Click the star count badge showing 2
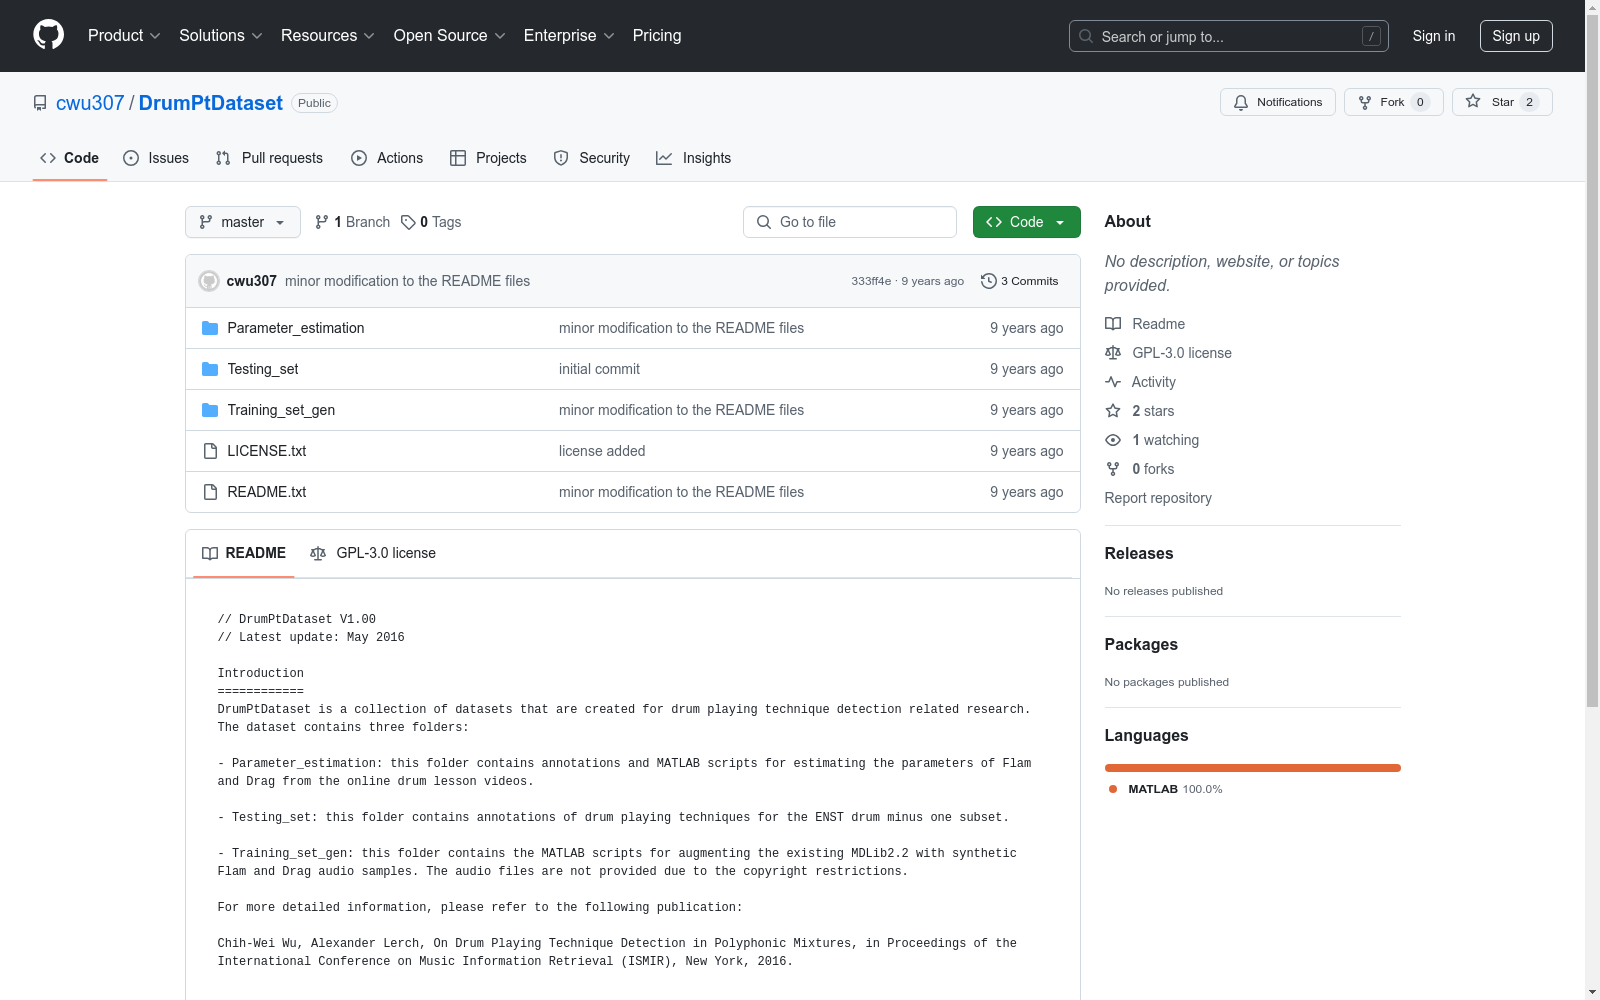This screenshot has width=1600, height=1000. coord(1529,102)
